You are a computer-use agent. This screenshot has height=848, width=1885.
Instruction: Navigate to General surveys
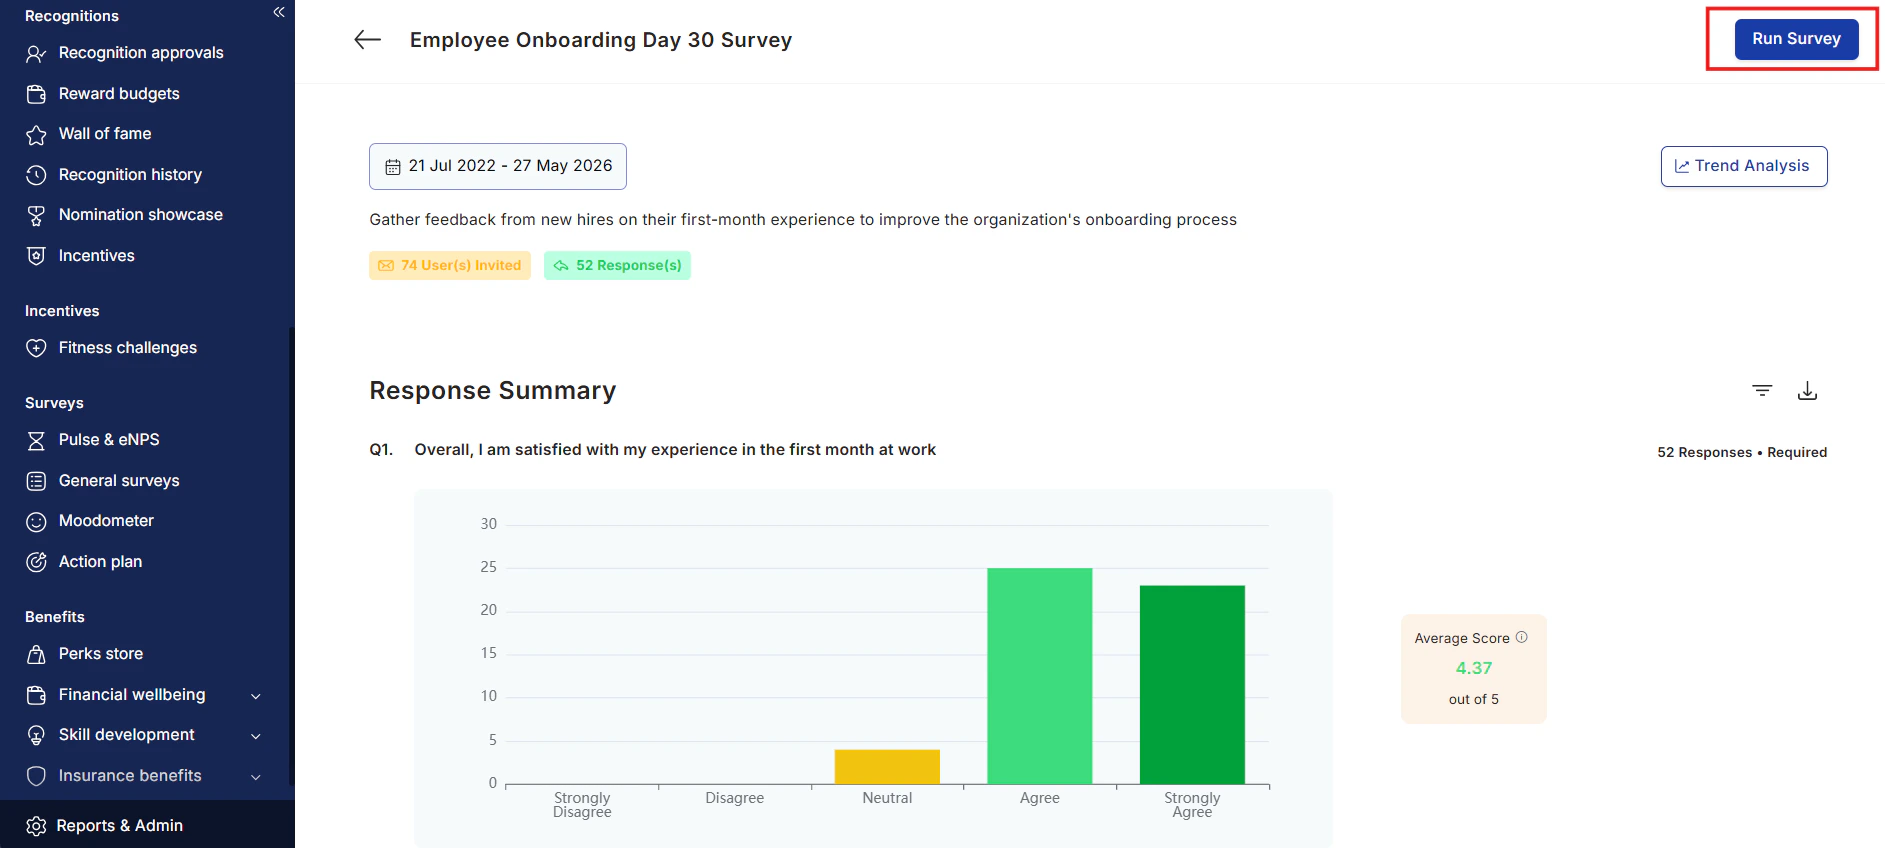[x=119, y=481]
